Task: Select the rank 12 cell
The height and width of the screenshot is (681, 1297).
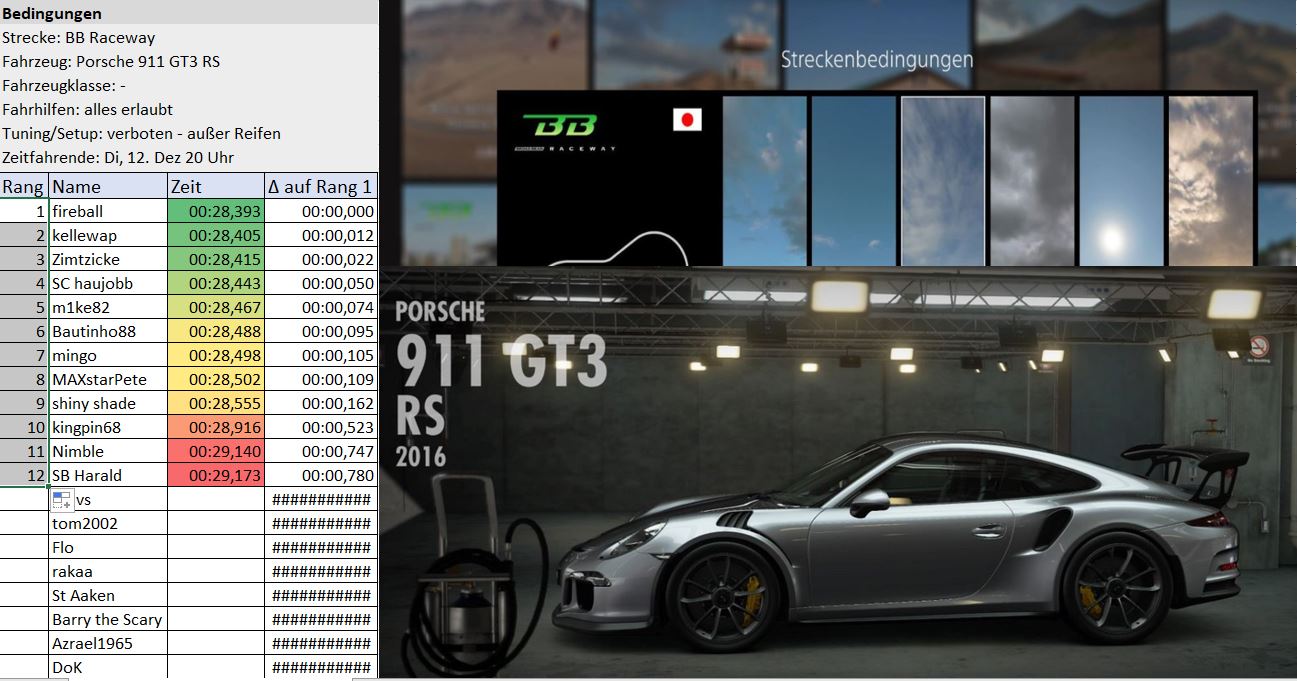Action: 24,475
